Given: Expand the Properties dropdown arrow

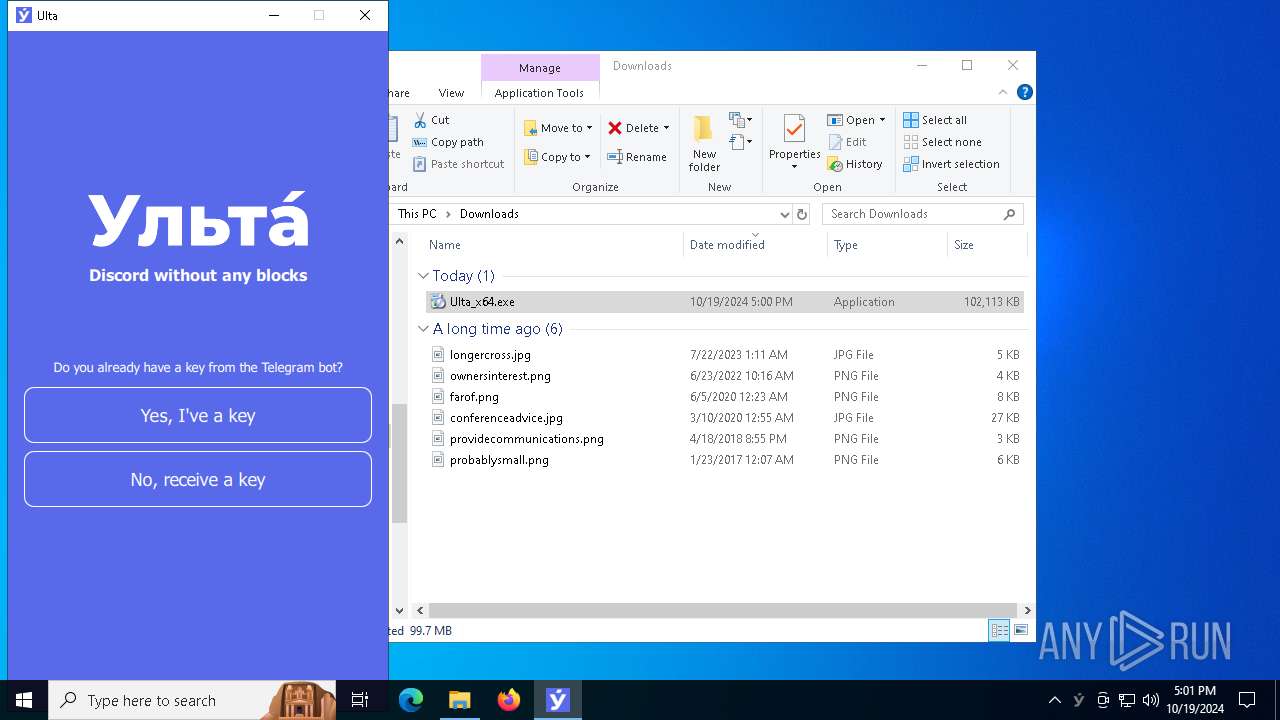Looking at the screenshot, I should point(794,167).
